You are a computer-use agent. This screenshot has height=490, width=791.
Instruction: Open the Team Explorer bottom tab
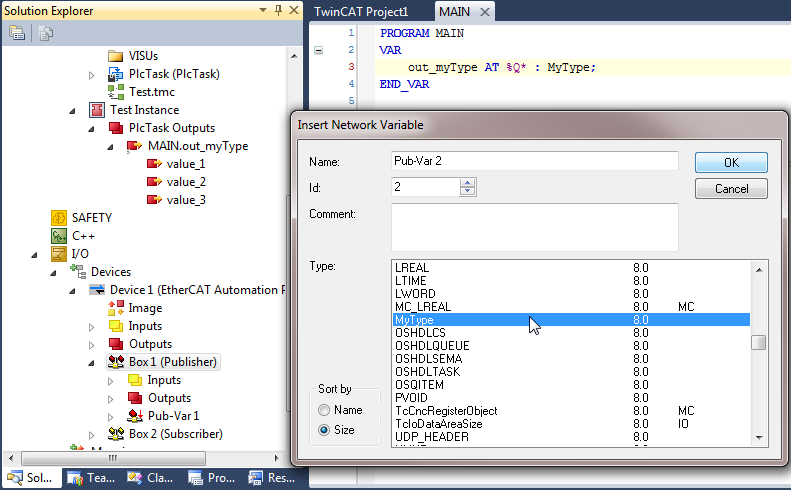(x=92, y=478)
